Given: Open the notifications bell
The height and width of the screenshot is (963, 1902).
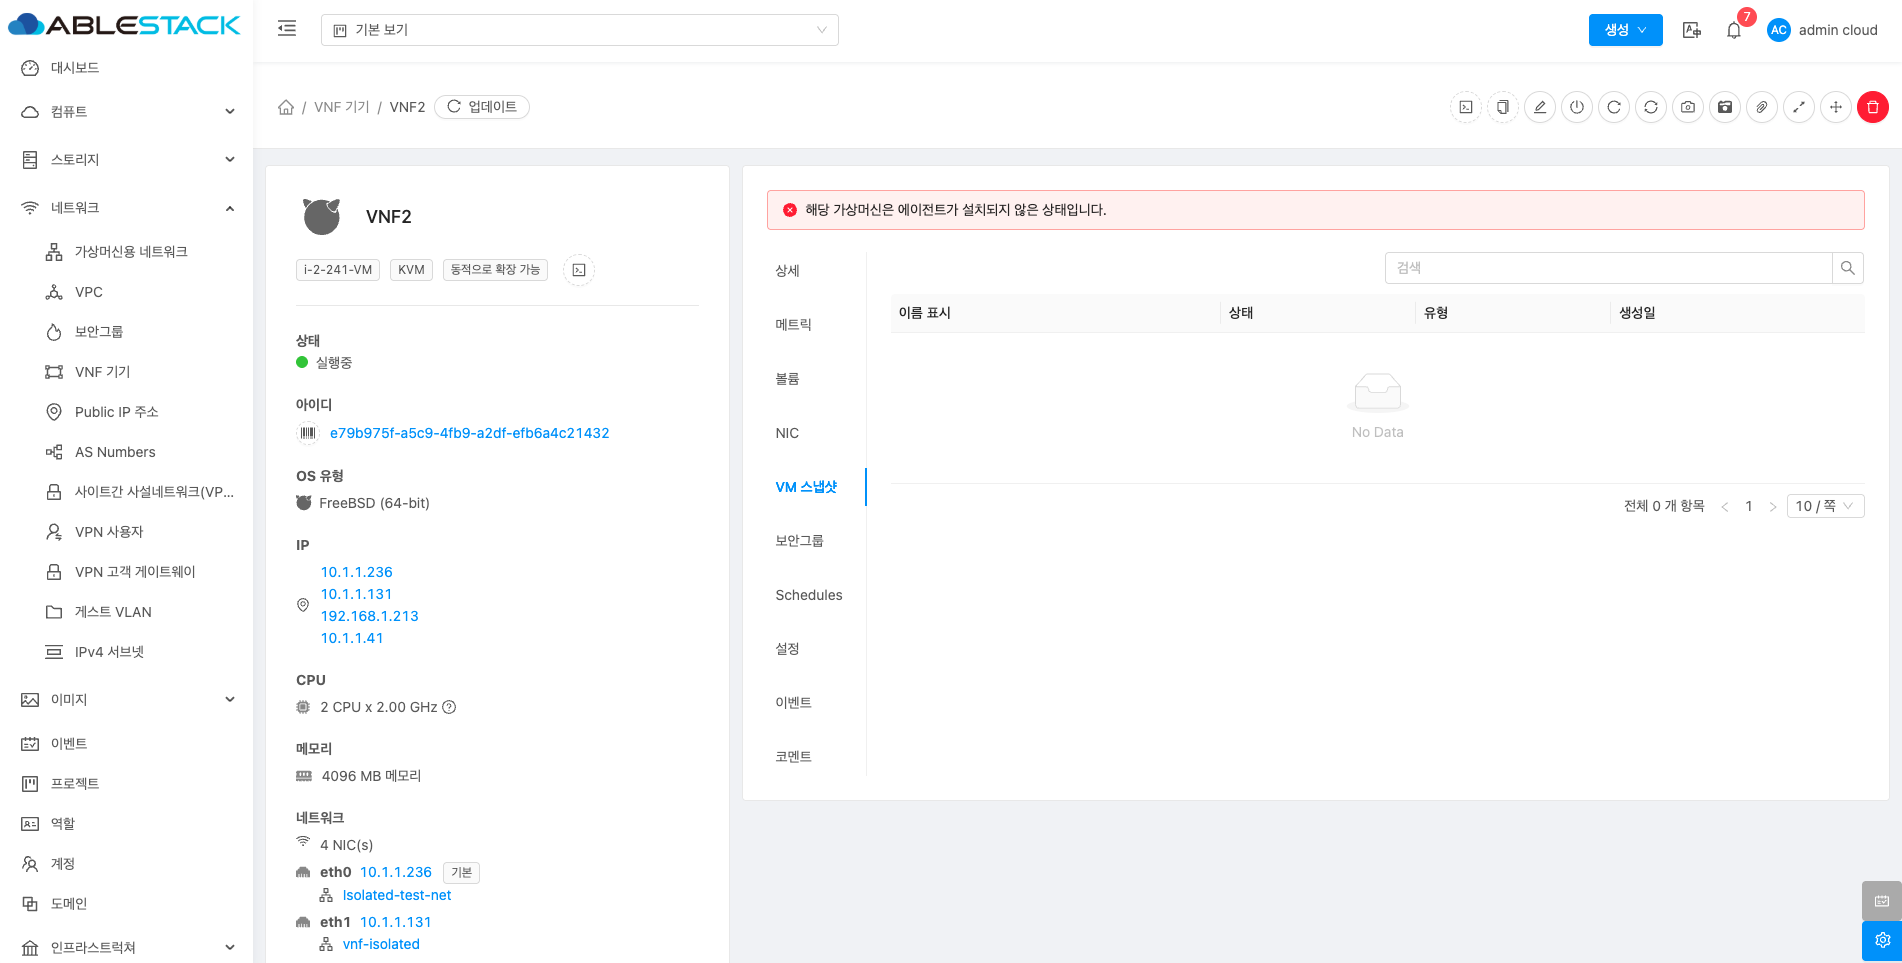Looking at the screenshot, I should coord(1734,30).
